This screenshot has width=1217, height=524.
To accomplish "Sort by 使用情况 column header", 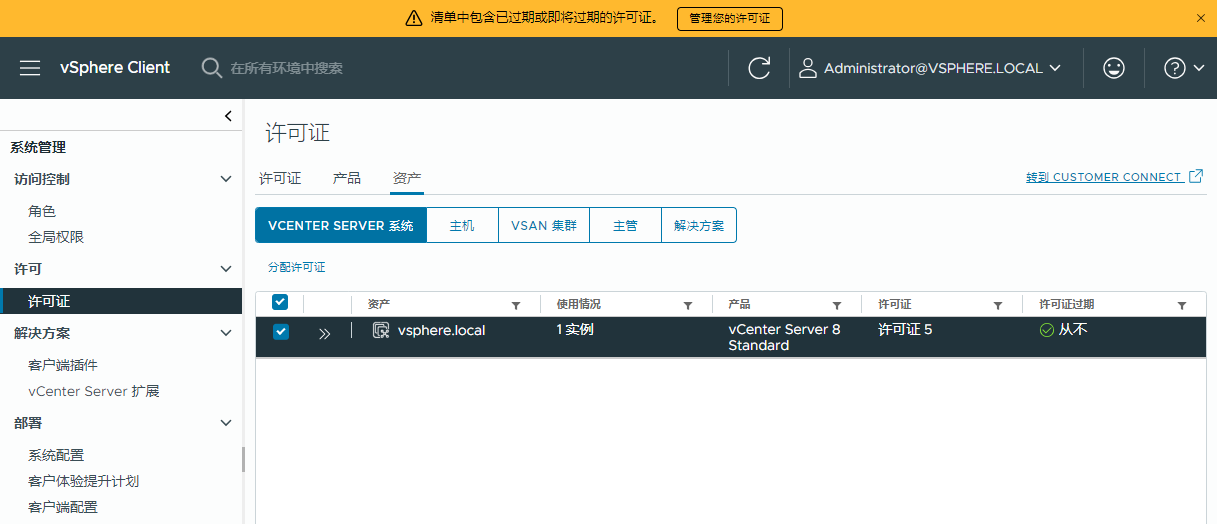I will pyautogui.click(x=579, y=304).
